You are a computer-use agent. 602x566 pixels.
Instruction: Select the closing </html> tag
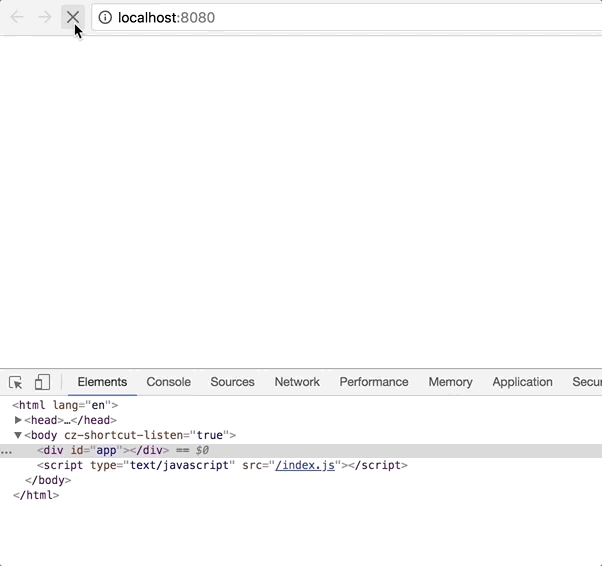click(36, 495)
